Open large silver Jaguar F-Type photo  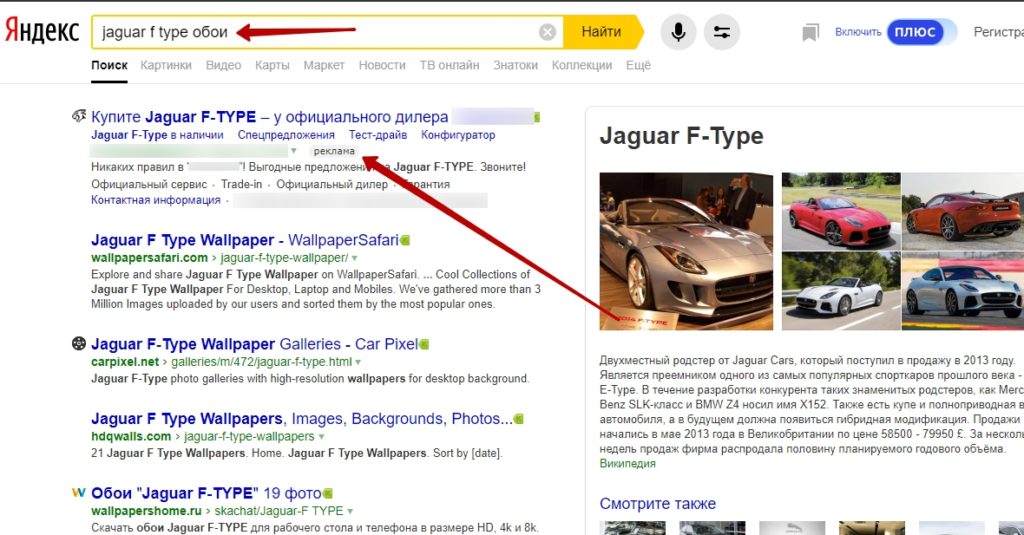(x=686, y=251)
